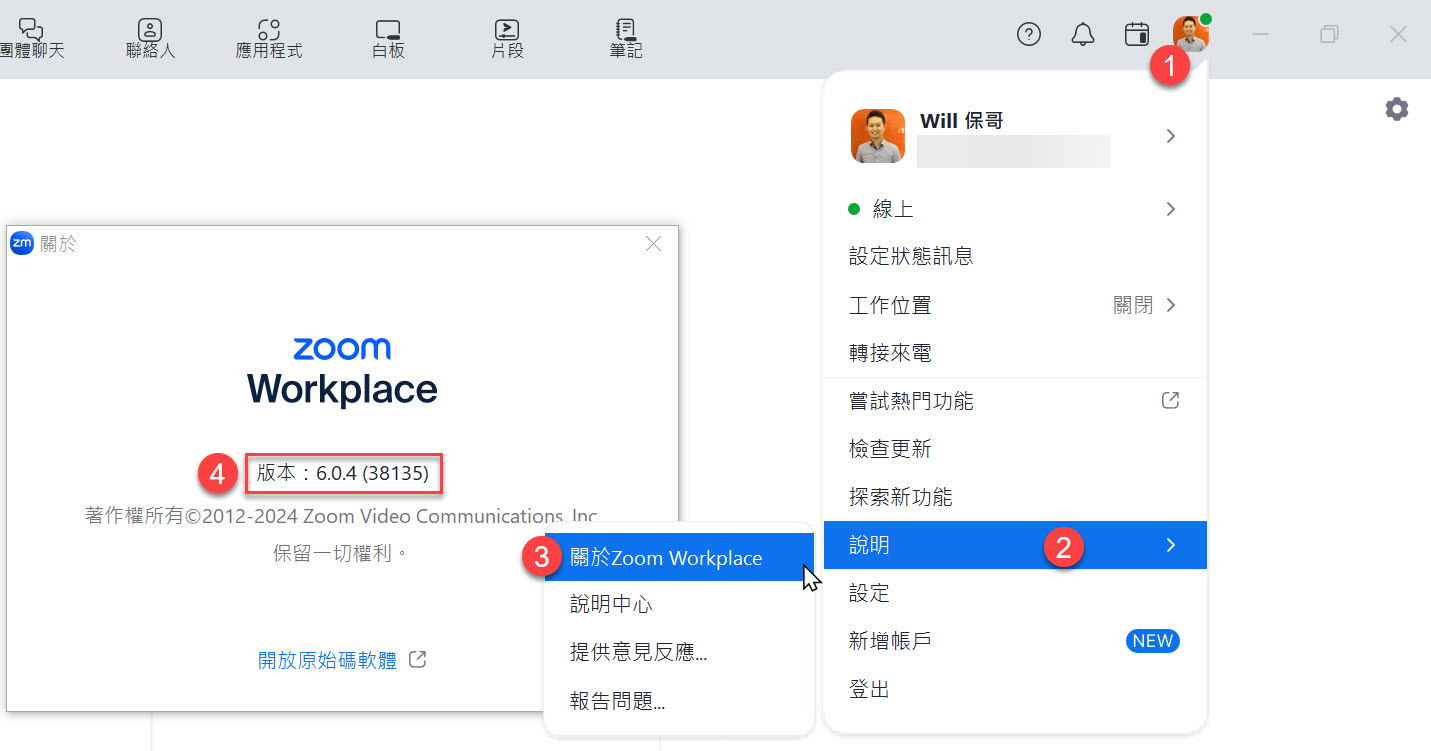The height and width of the screenshot is (751, 1431).
Task: Open the Apps tab
Action: tap(269, 39)
